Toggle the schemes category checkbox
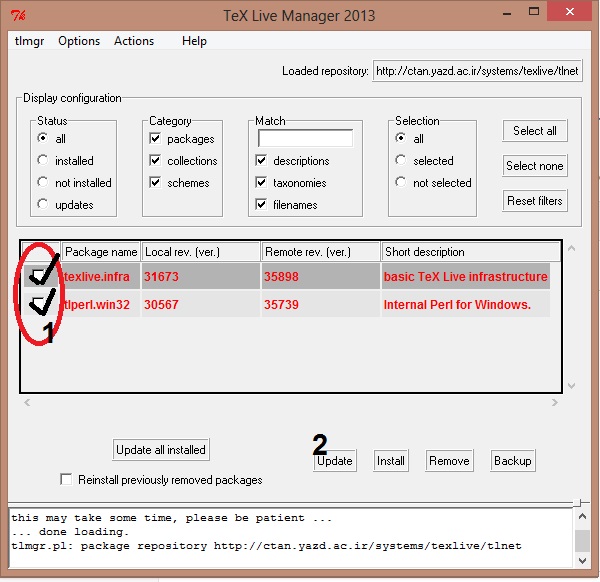Viewport: 600px width, 582px height. pyautogui.click(x=155, y=182)
